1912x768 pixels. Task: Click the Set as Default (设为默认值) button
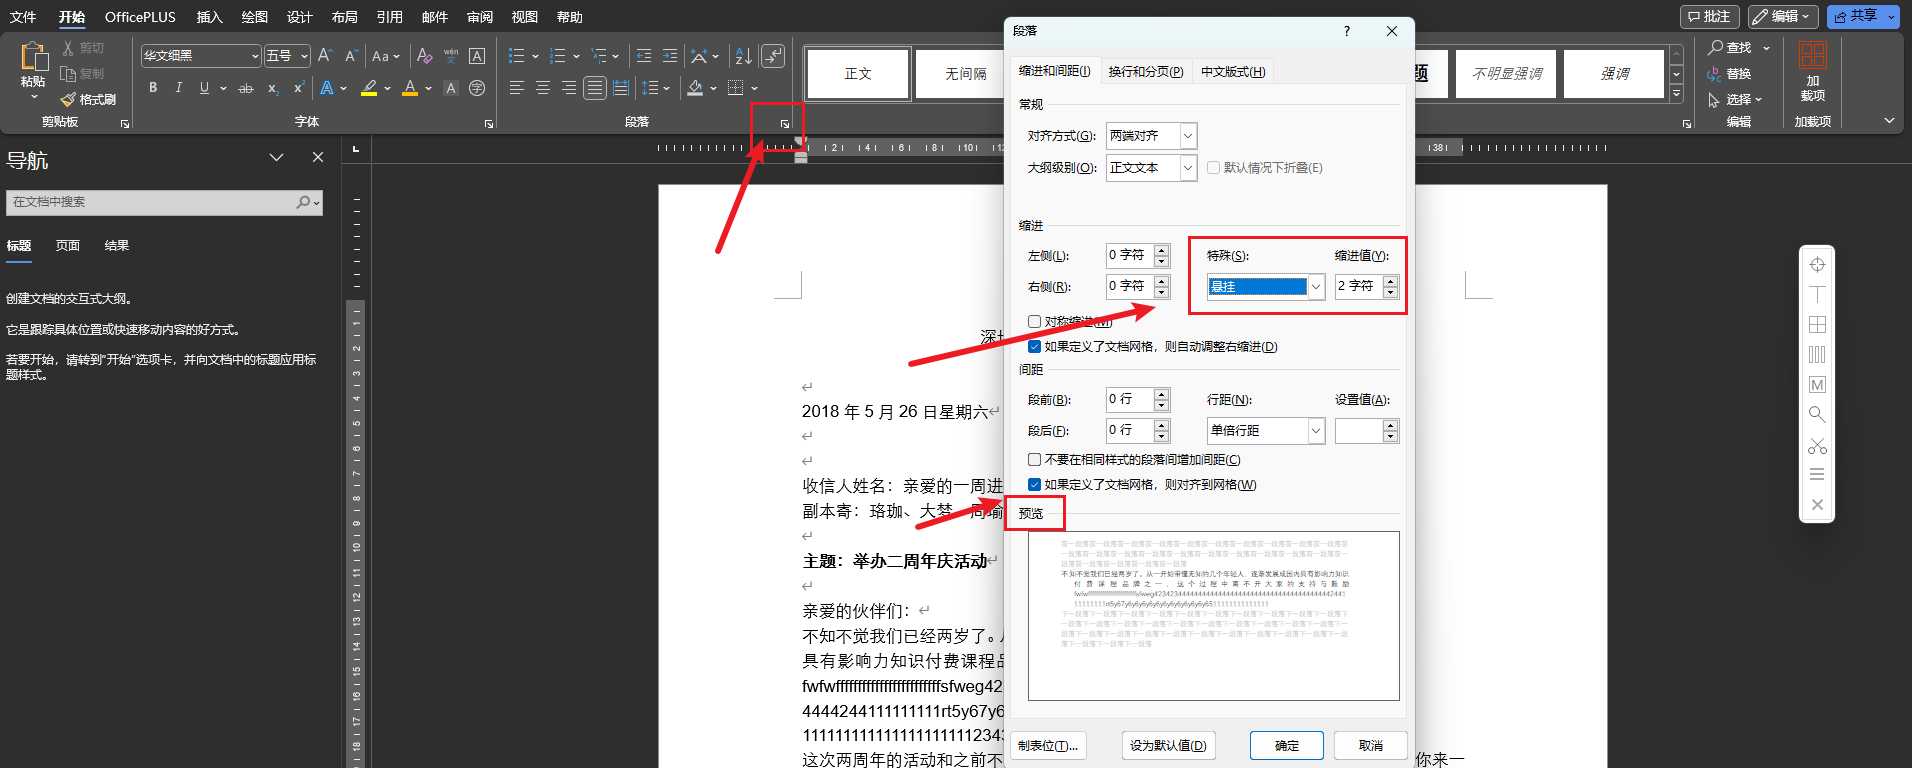point(1168,746)
